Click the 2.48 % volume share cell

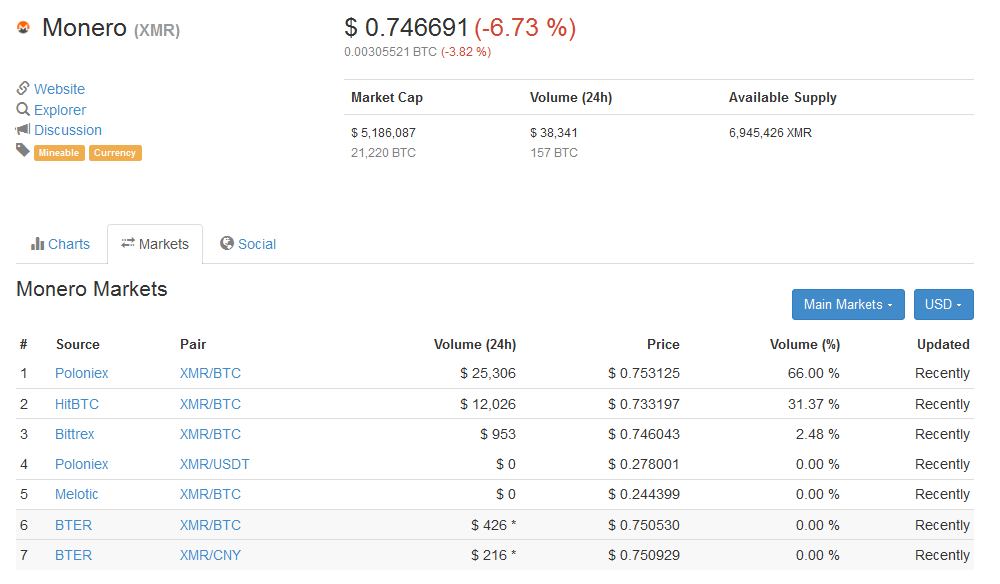(818, 434)
